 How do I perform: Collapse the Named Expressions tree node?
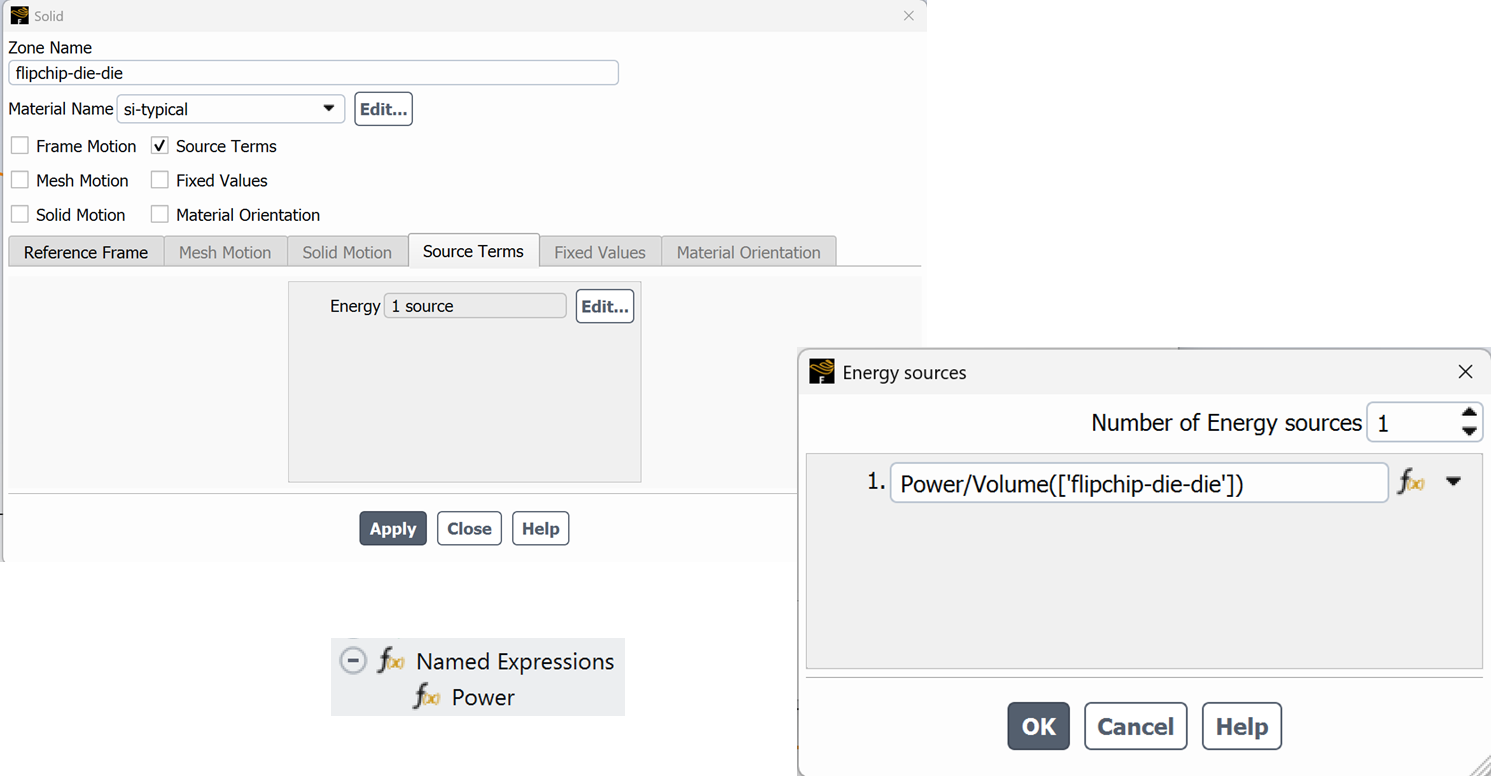click(x=353, y=661)
